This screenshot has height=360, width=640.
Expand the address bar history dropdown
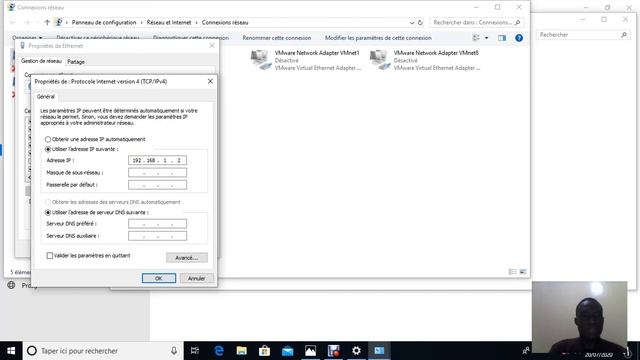pos(412,23)
